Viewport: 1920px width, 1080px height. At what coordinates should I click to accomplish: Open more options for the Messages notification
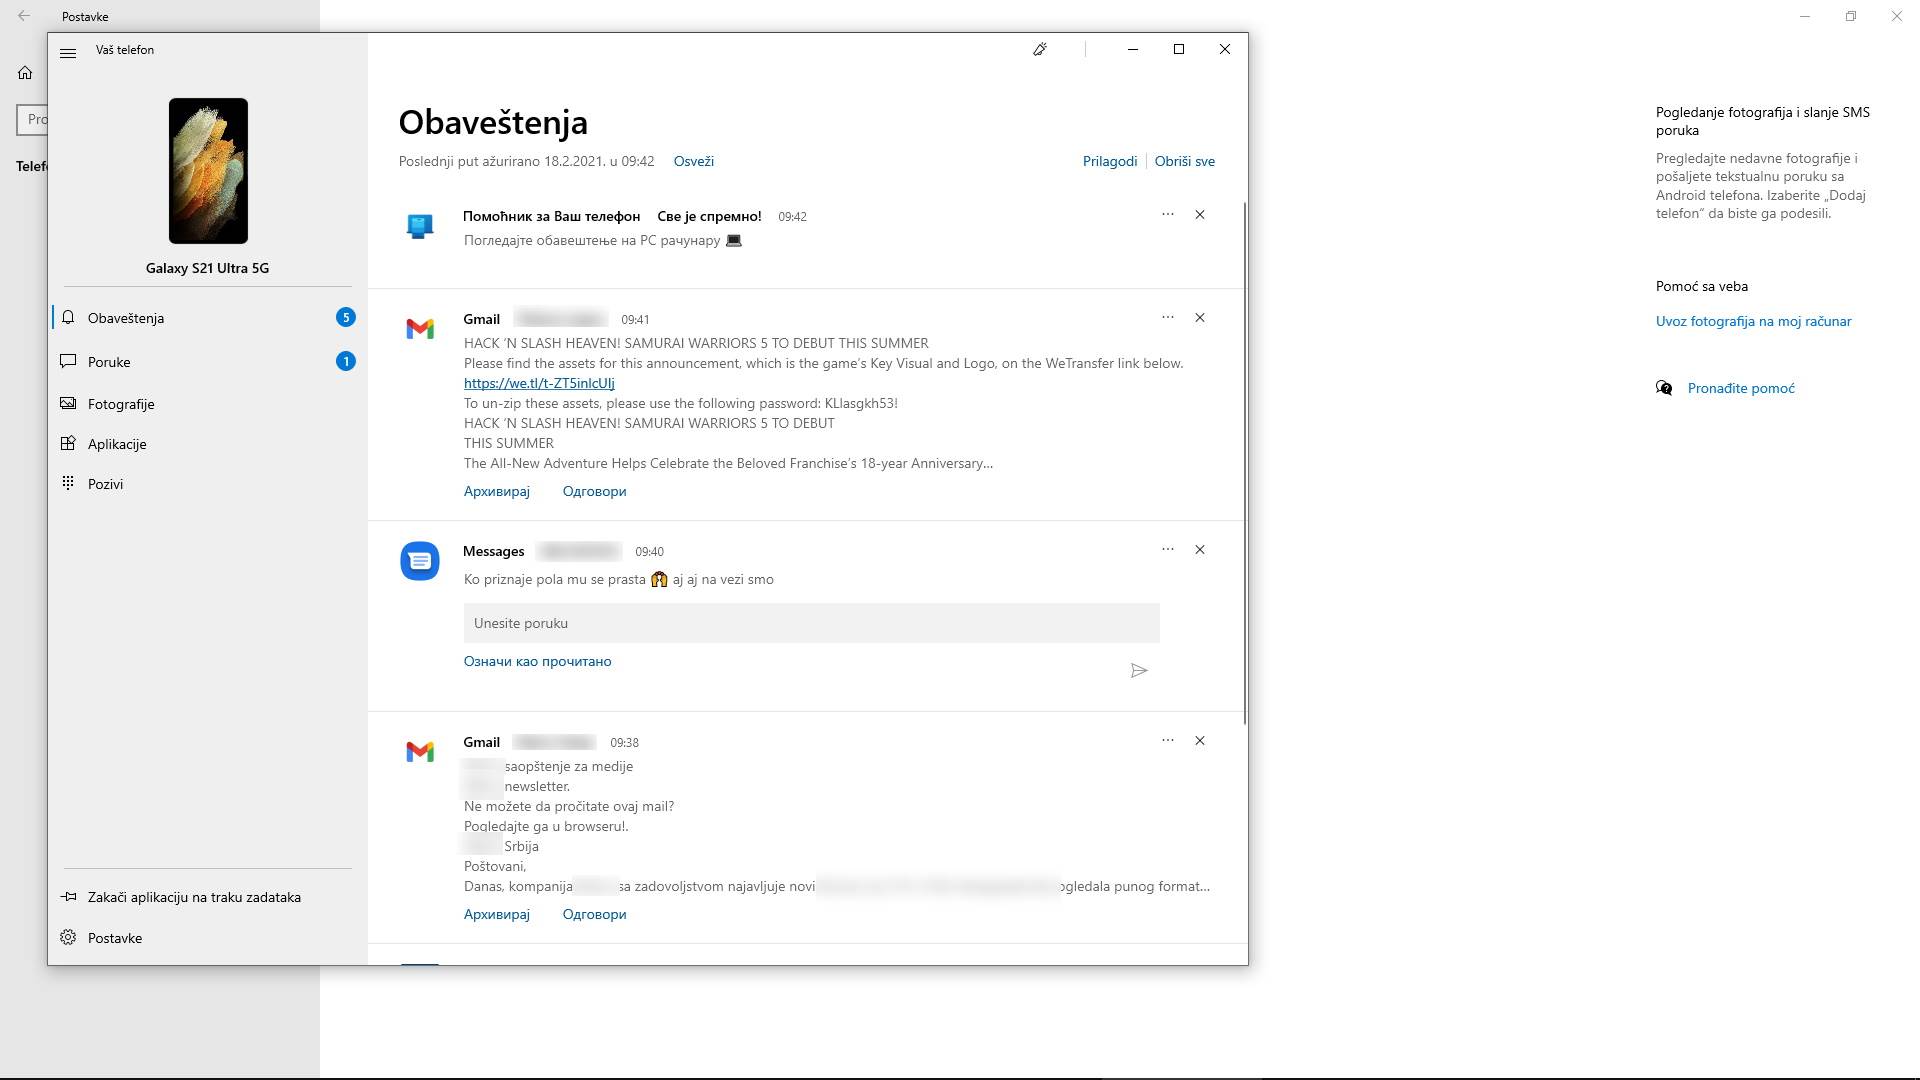[x=1167, y=549]
